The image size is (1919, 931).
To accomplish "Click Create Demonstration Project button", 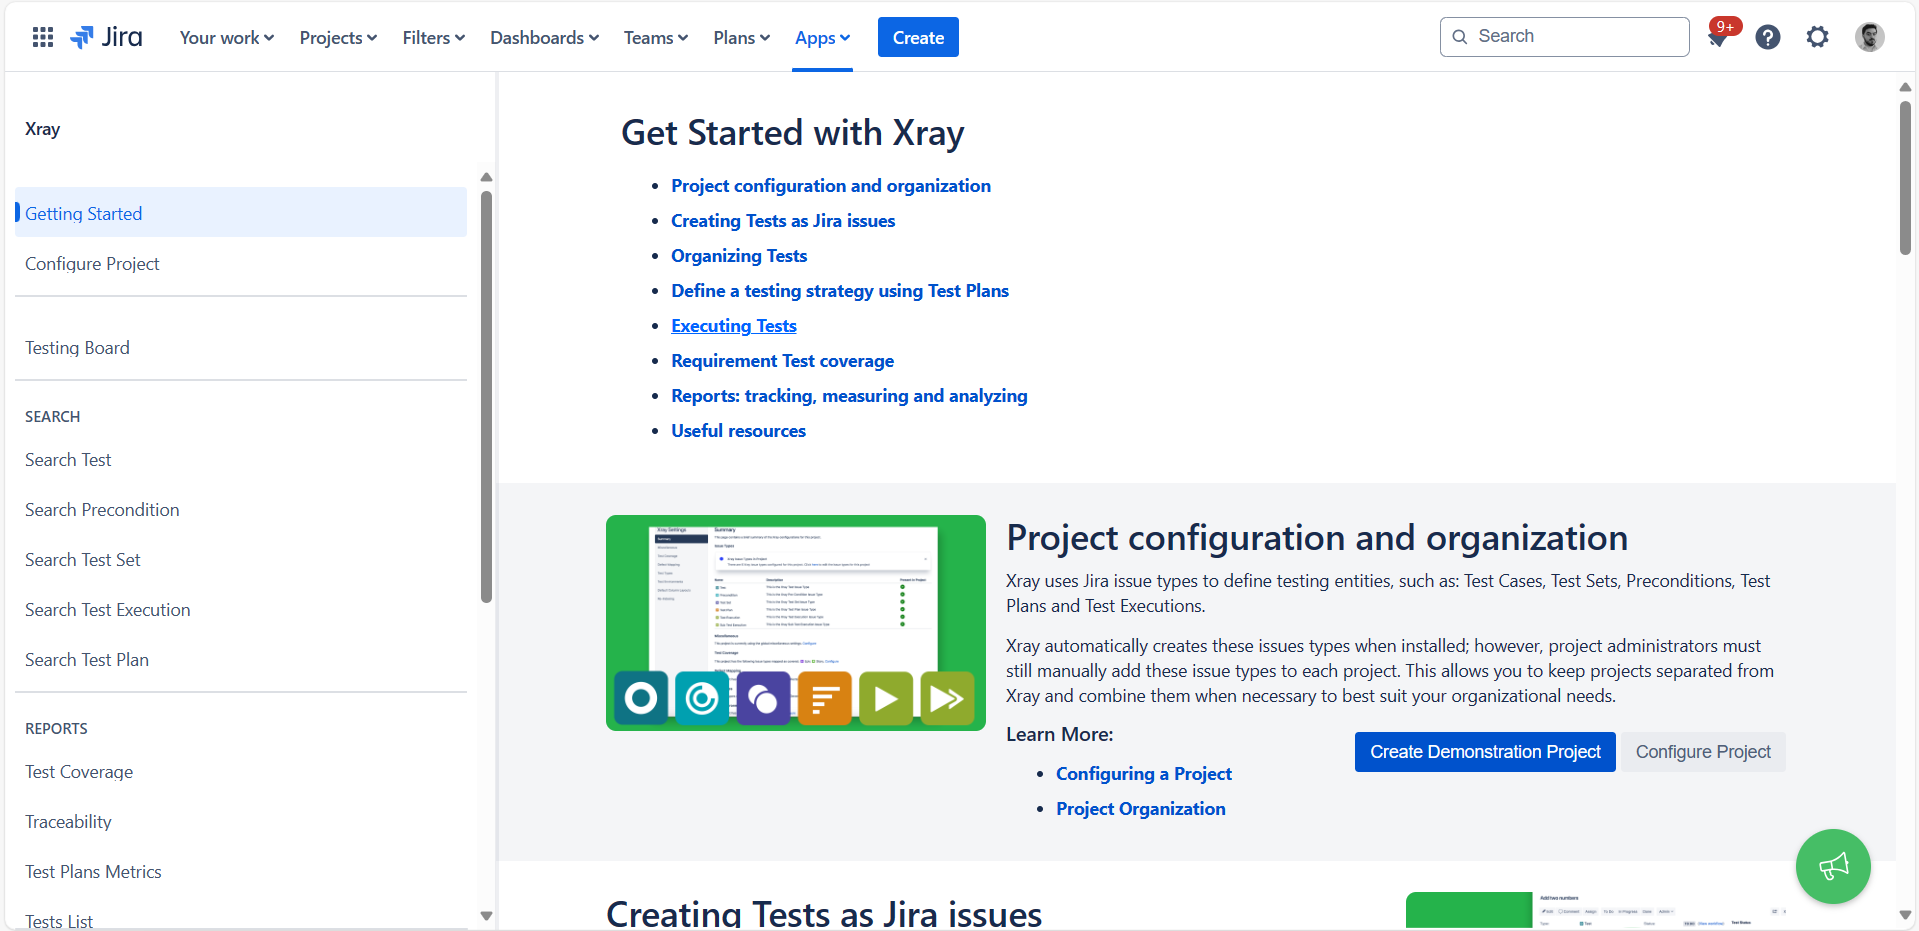I will 1485,752.
